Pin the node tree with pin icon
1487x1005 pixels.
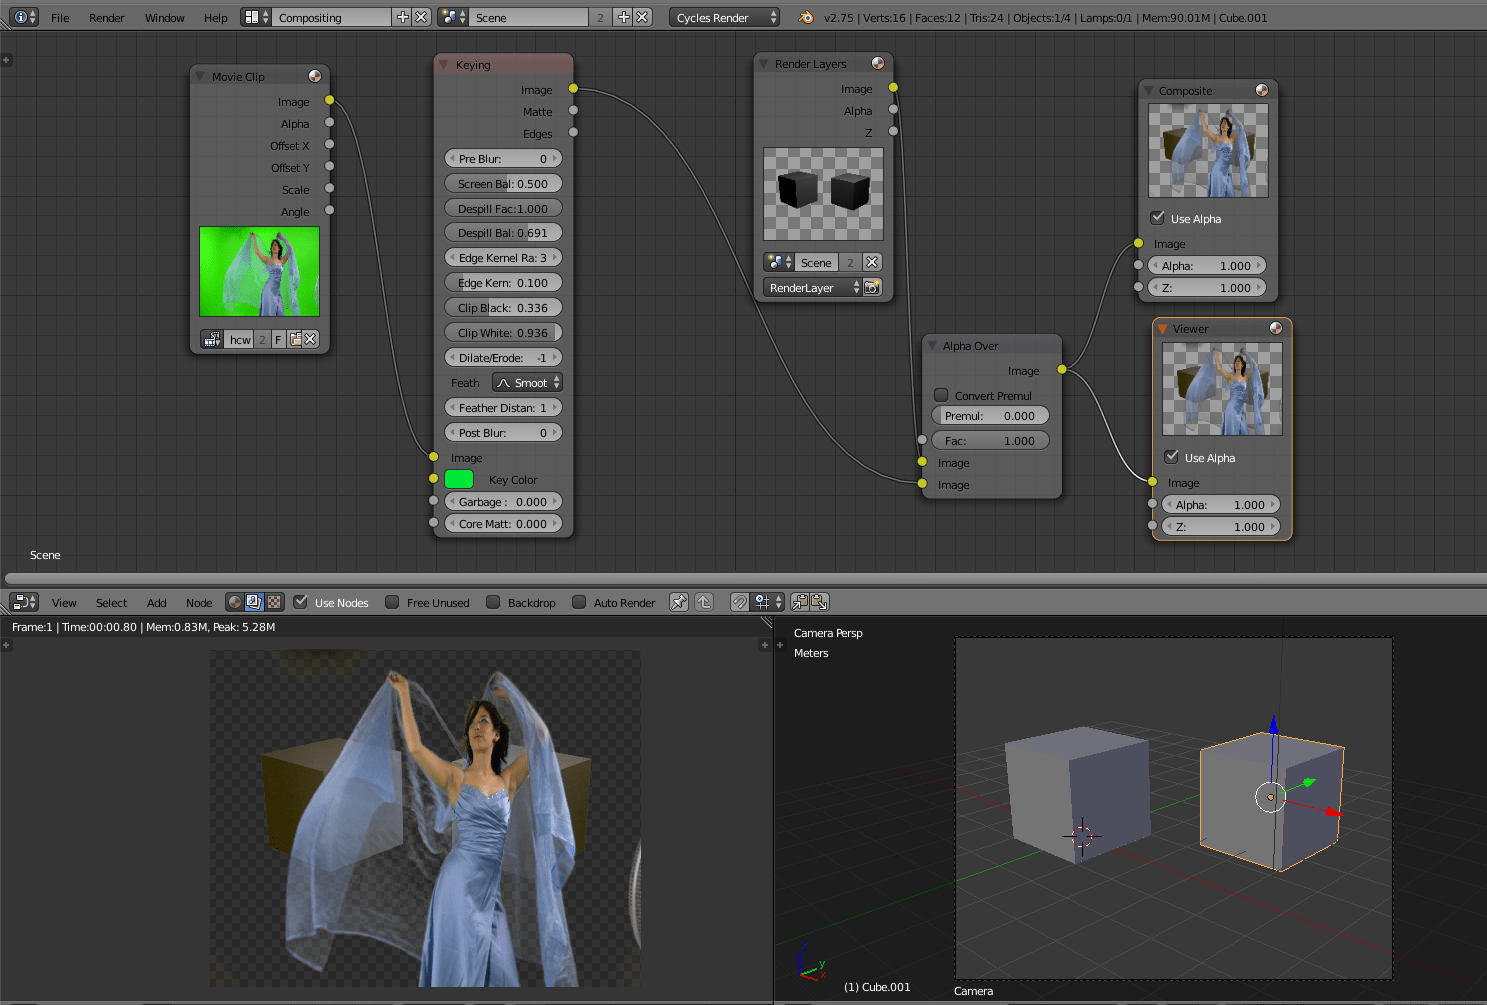pos(679,602)
